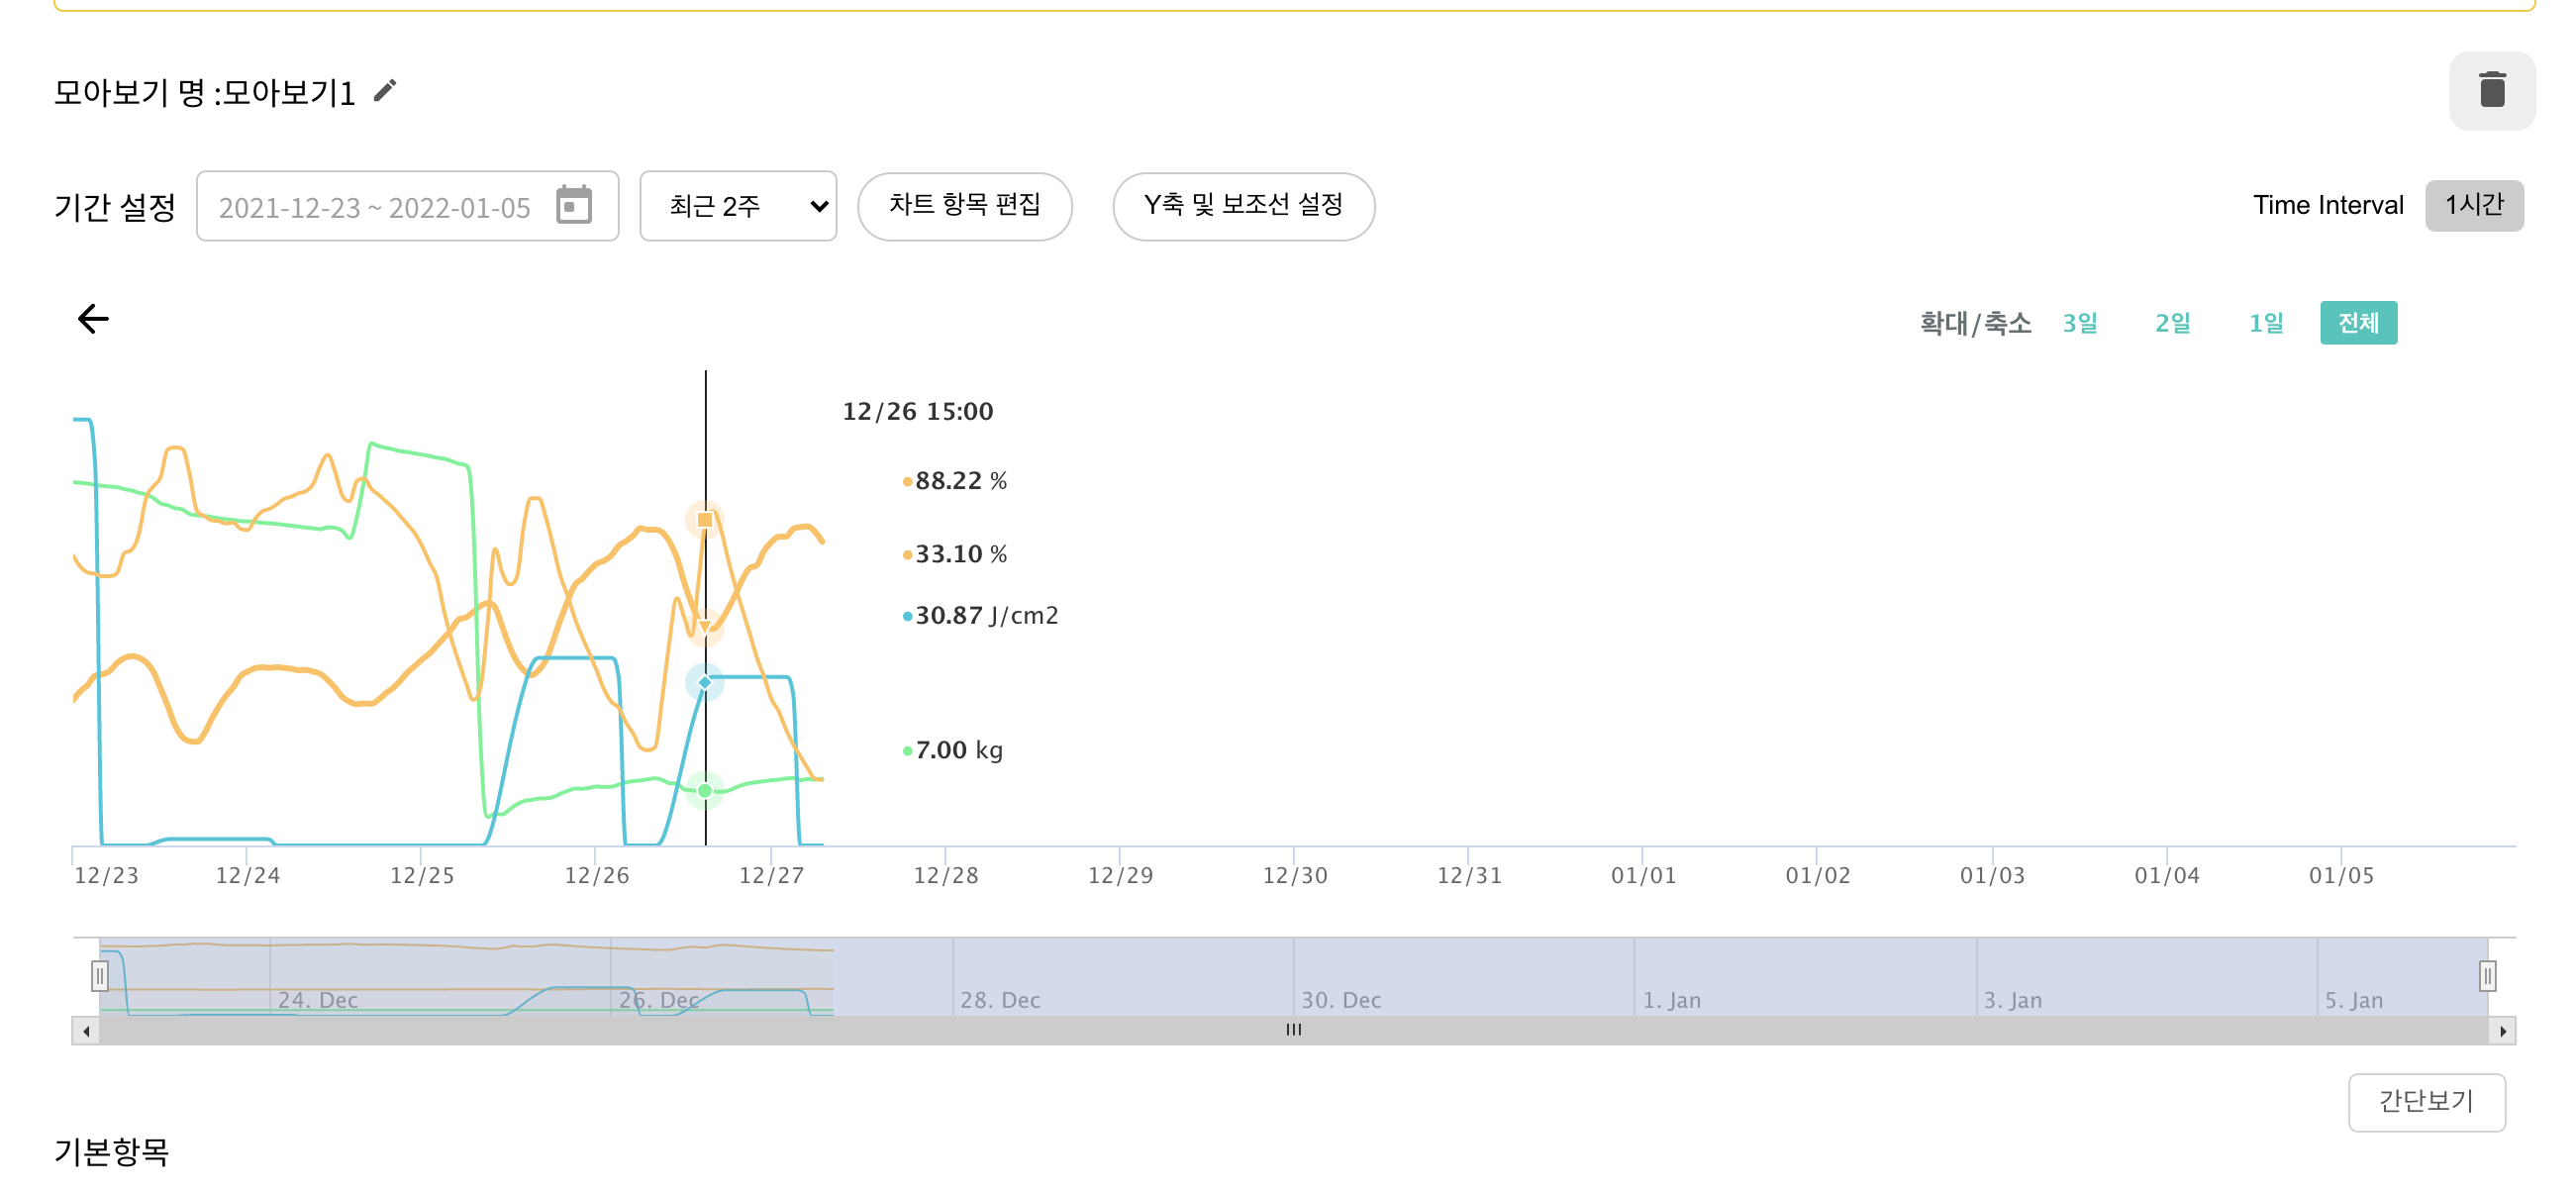The width and height of the screenshot is (2576, 1190).
Task: Click the Y축 및 보조선 설정 button
Action: 1243,206
